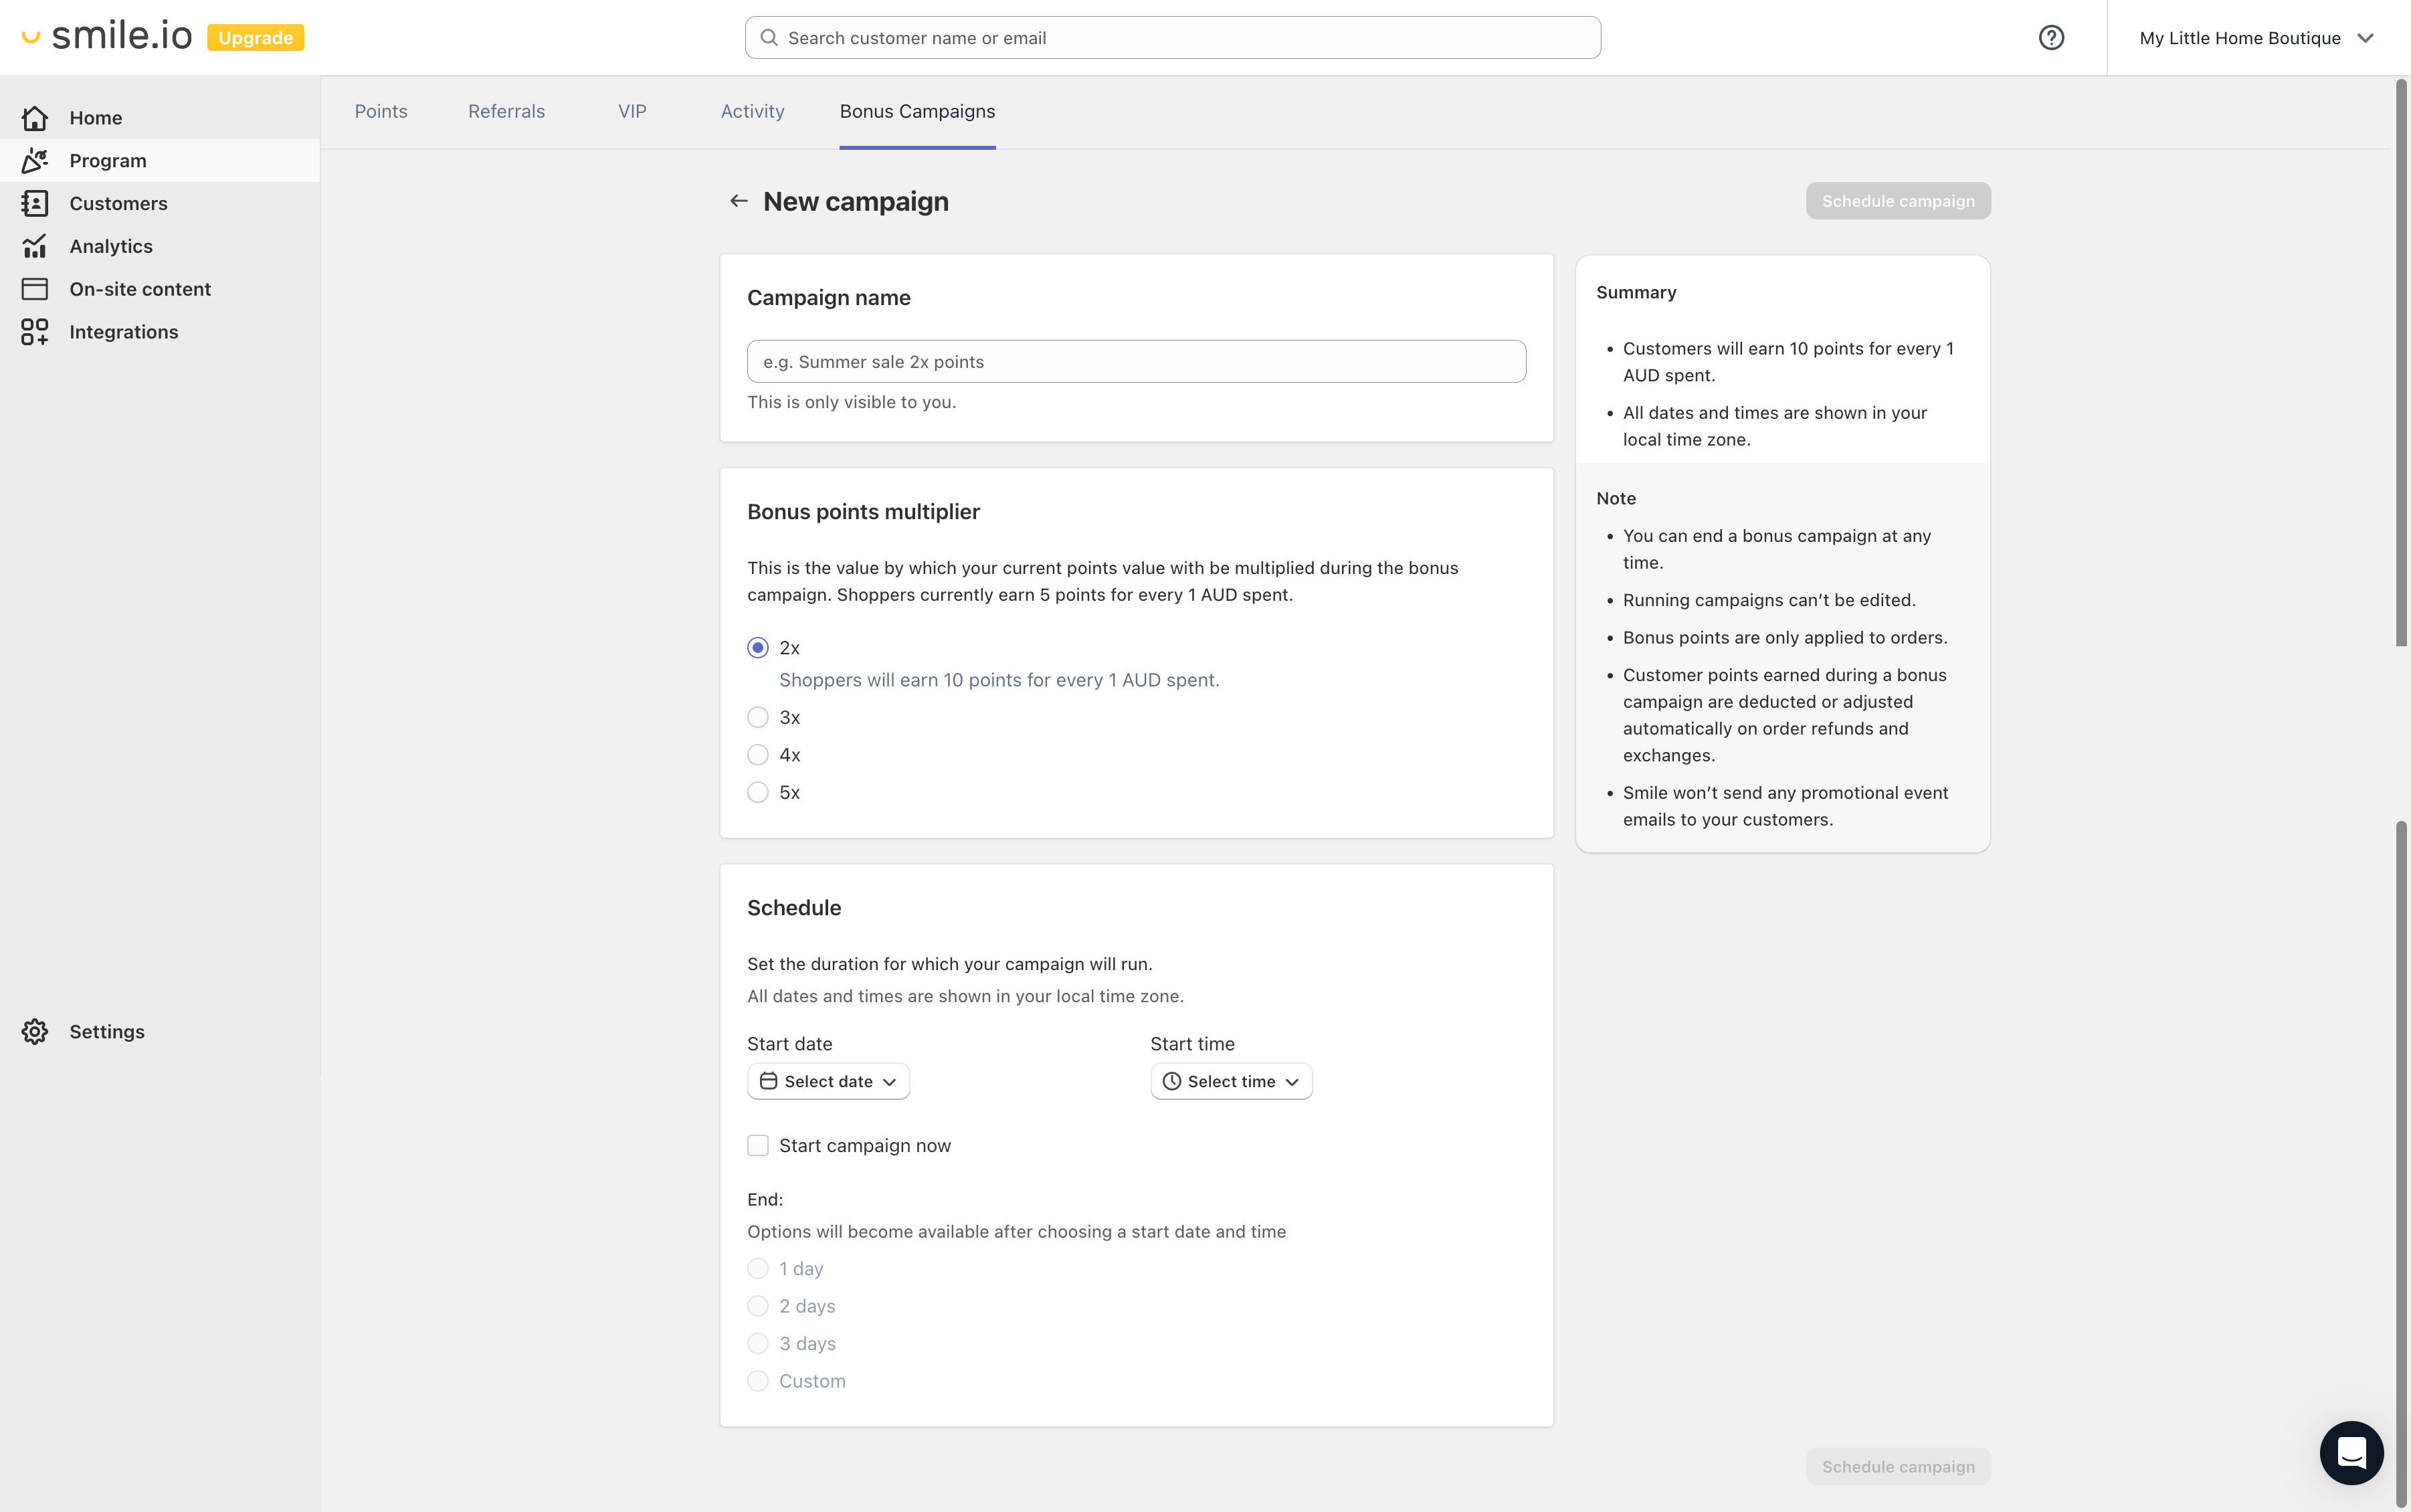Viewport: 2411px width, 1512px height.
Task: Click the Campaign name input field
Action: tap(1136, 361)
